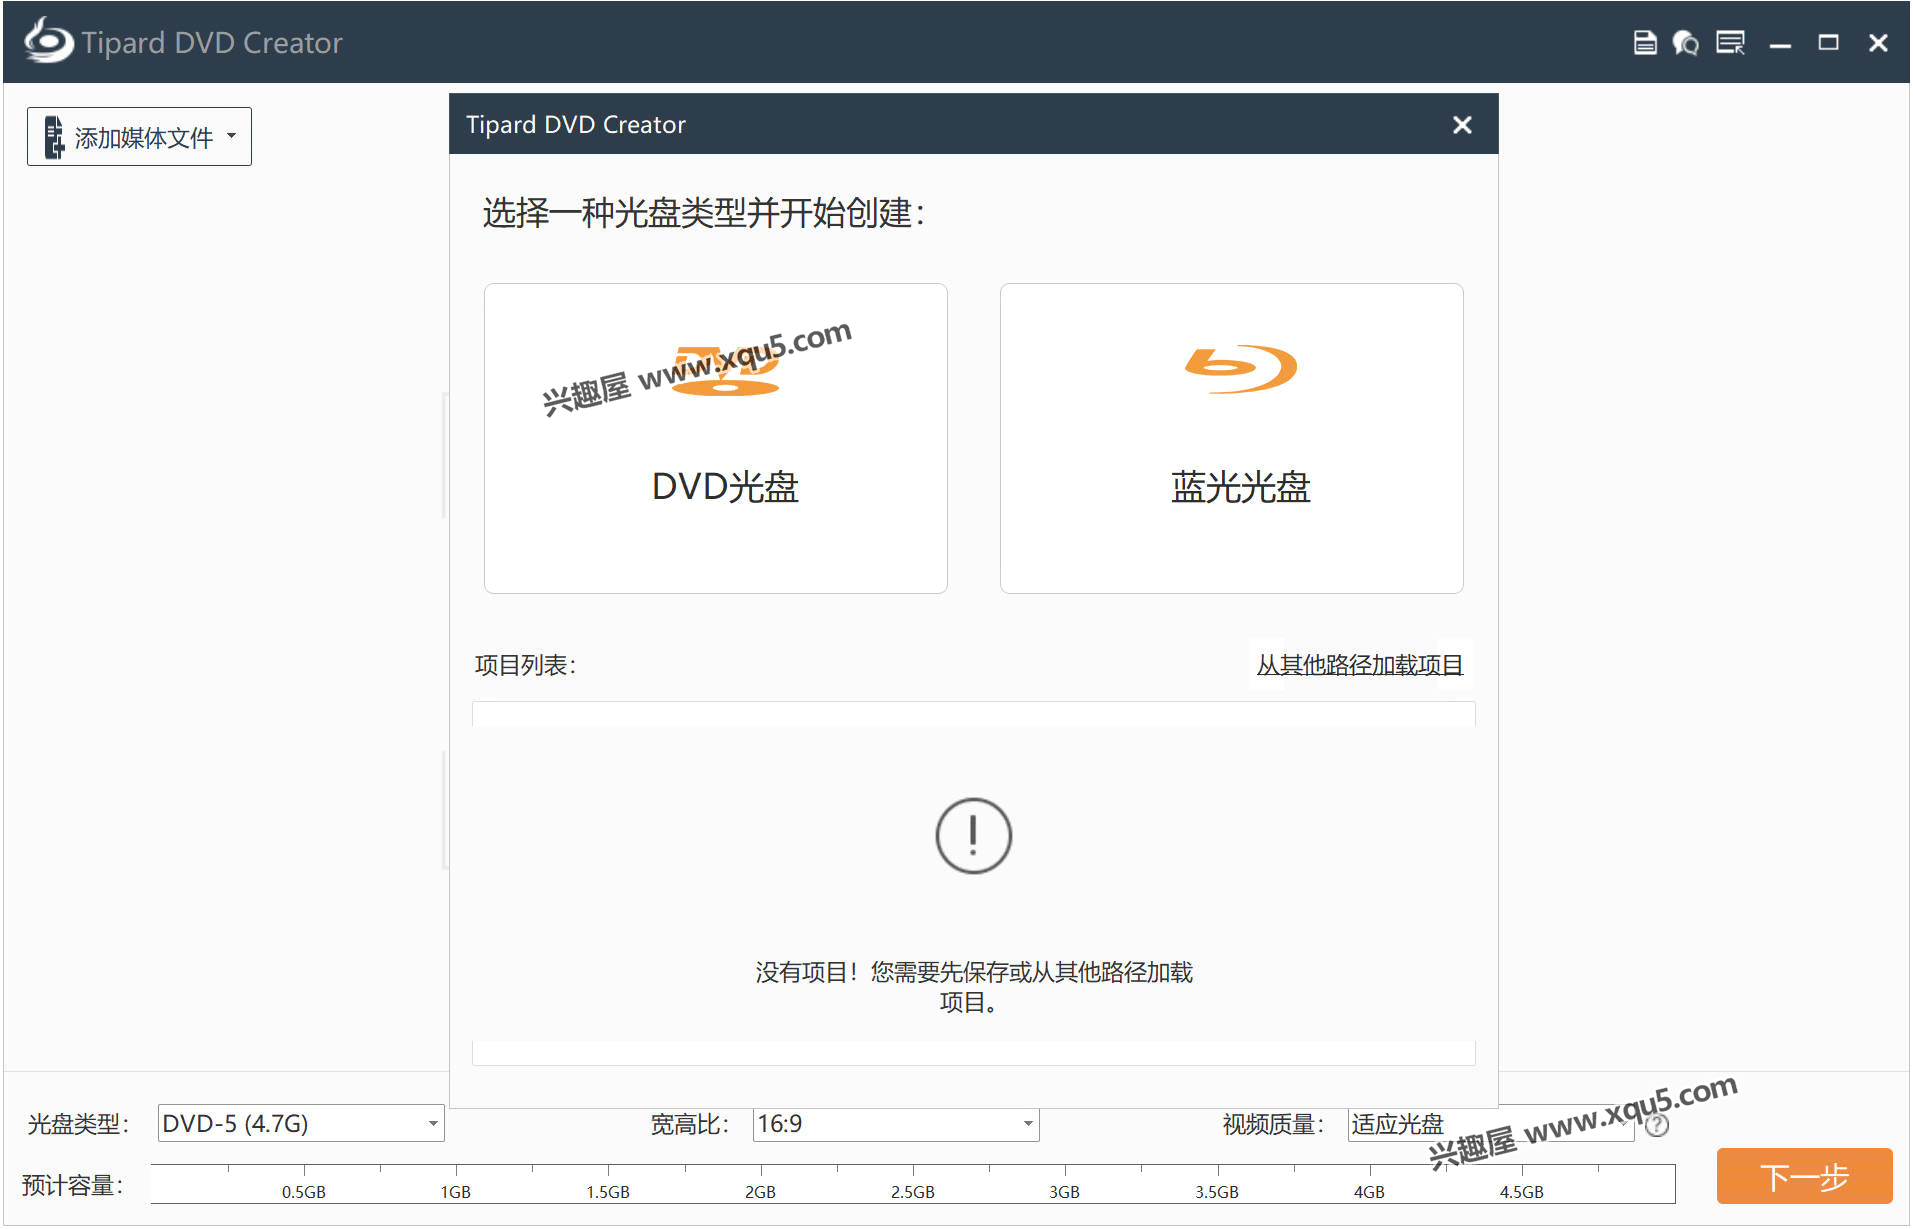Click the Tipard DVD Creator logo icon
Image resolution: width=1913 pixels, height=1229 pixels.
point(49,42)
